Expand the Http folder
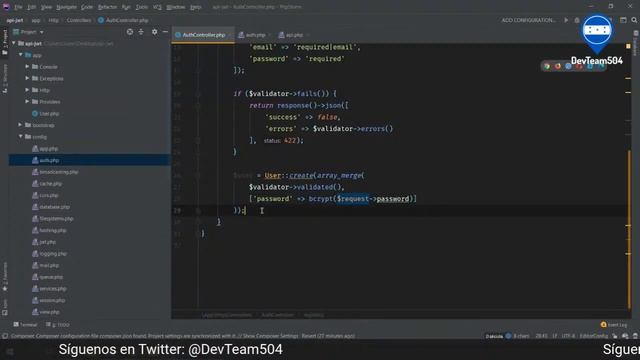This screenshot has width=640, height=360. click(27, 90)
